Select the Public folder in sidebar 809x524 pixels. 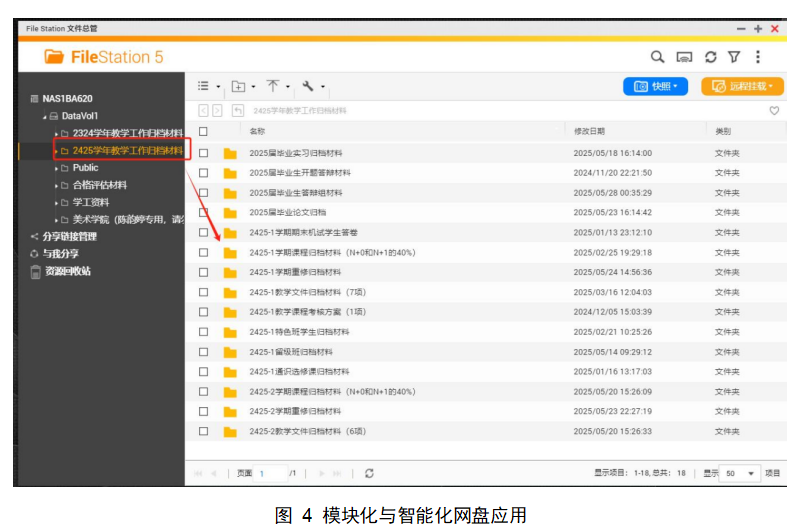pos(86,168)
